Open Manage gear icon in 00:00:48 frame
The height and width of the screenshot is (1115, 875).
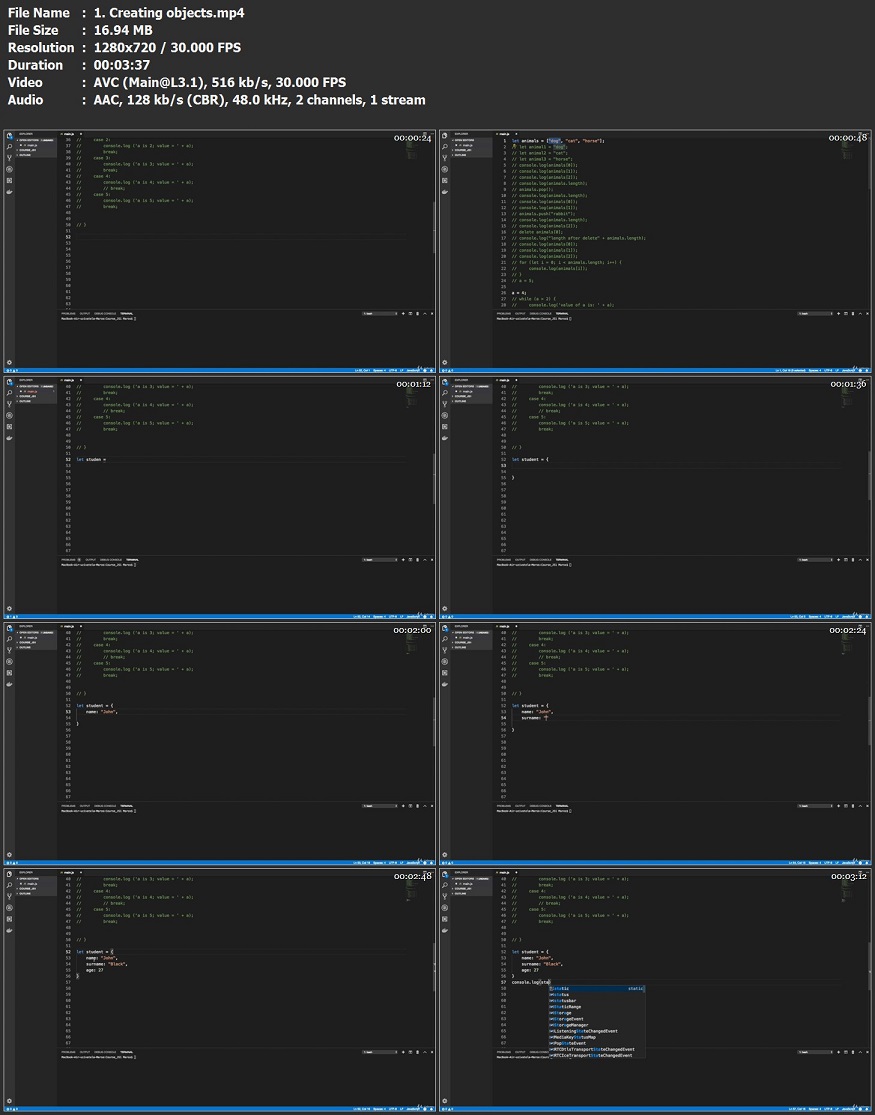tap(445, 362)
